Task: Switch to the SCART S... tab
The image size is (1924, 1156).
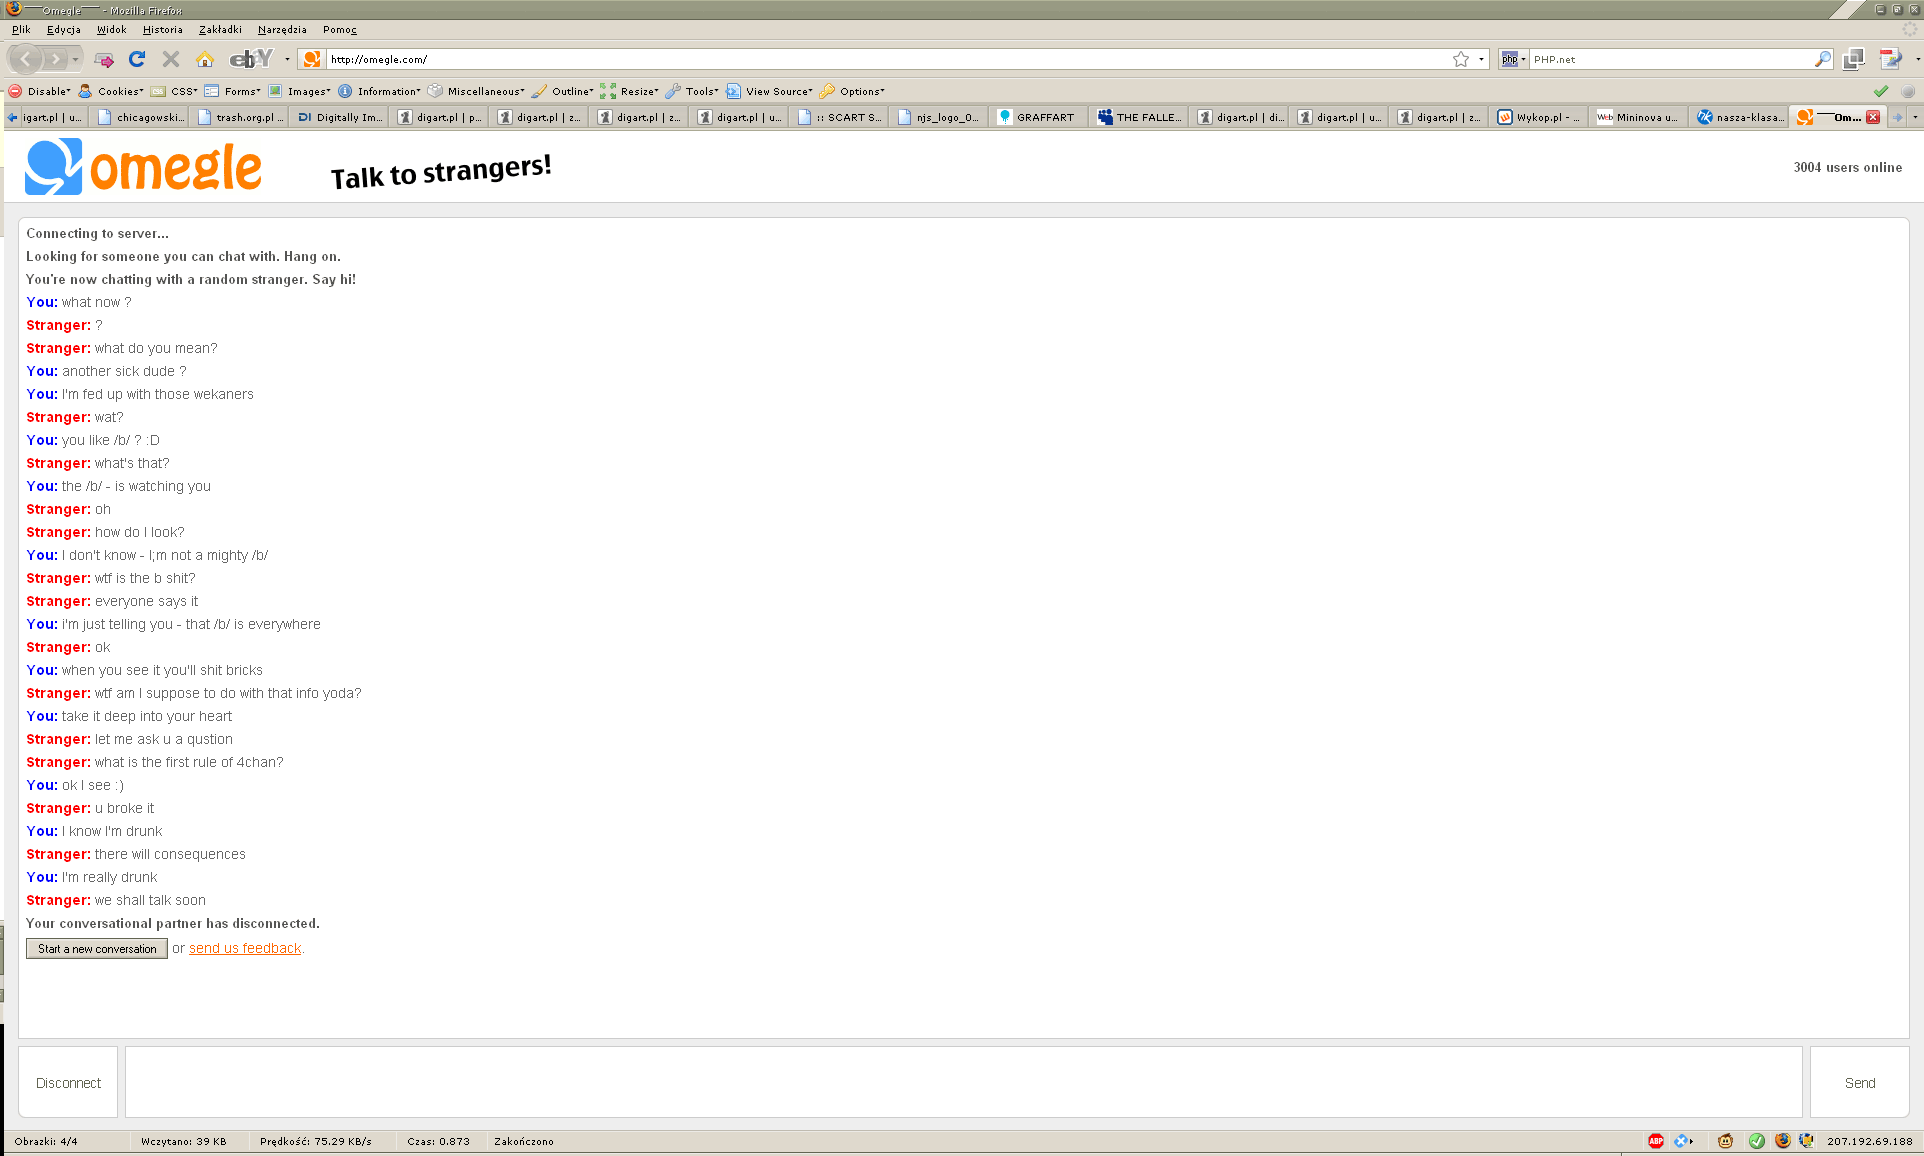Action: point(841,117)
